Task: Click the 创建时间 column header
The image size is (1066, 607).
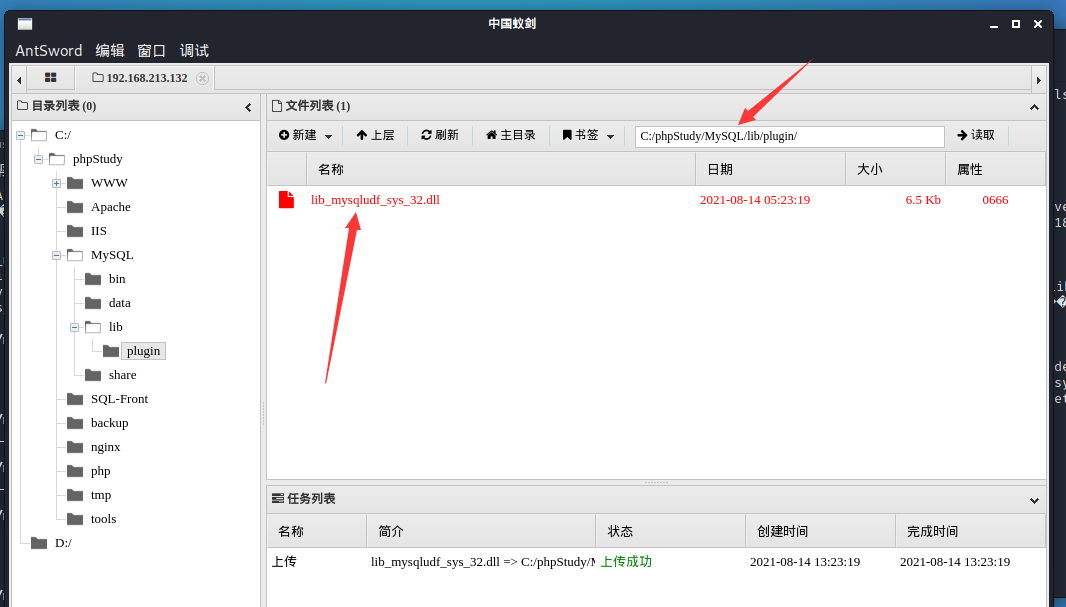Action: (821, 531)
